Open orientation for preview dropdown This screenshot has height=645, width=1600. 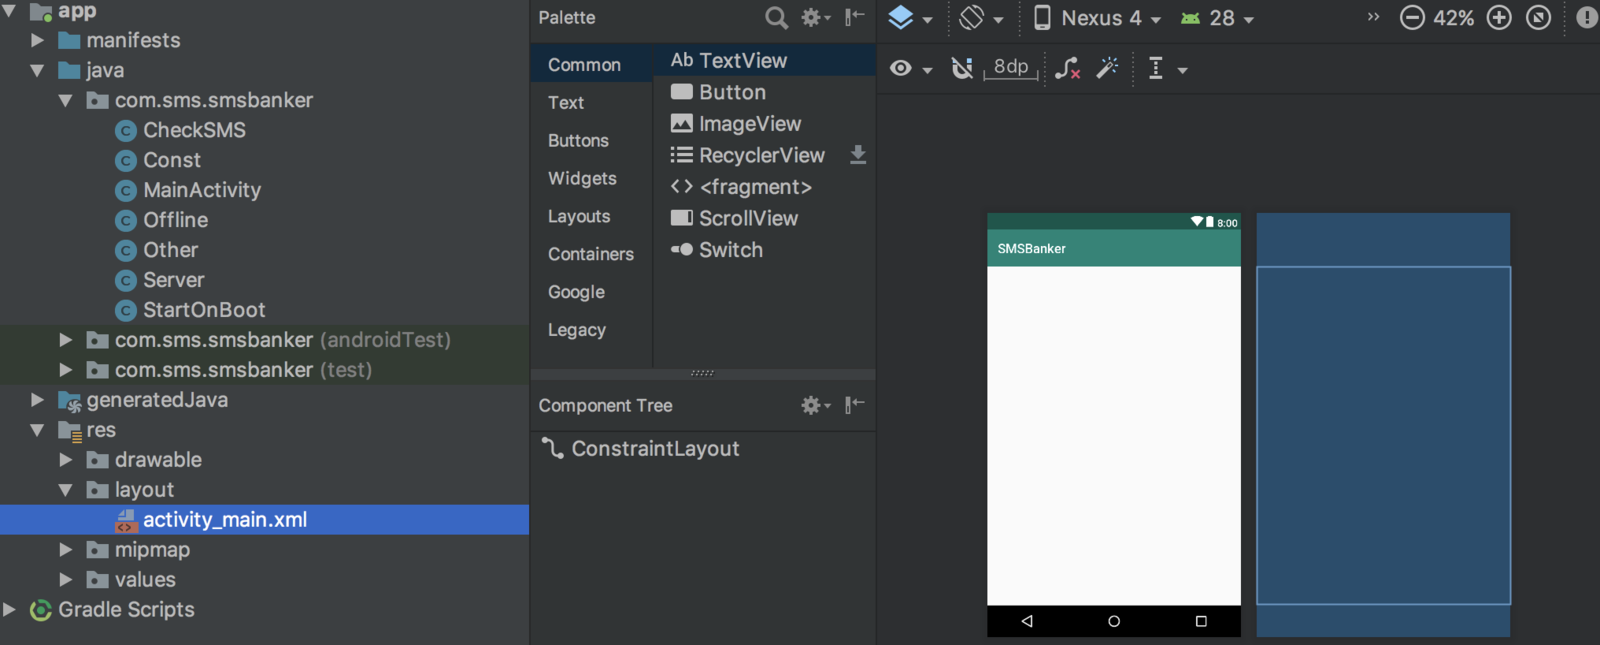tap(981, 18)
